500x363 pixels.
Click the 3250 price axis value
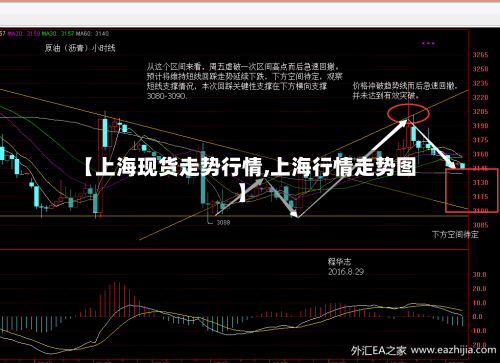[x=480, y=69]
